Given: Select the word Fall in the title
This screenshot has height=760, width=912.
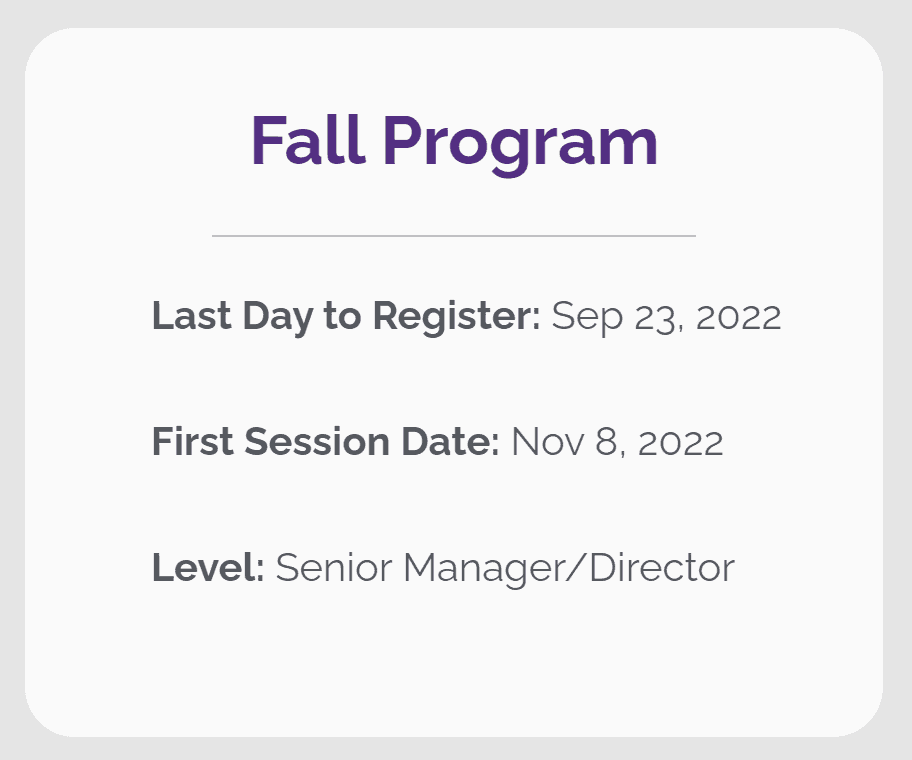Looking at the screenshot, I should 308,140.
